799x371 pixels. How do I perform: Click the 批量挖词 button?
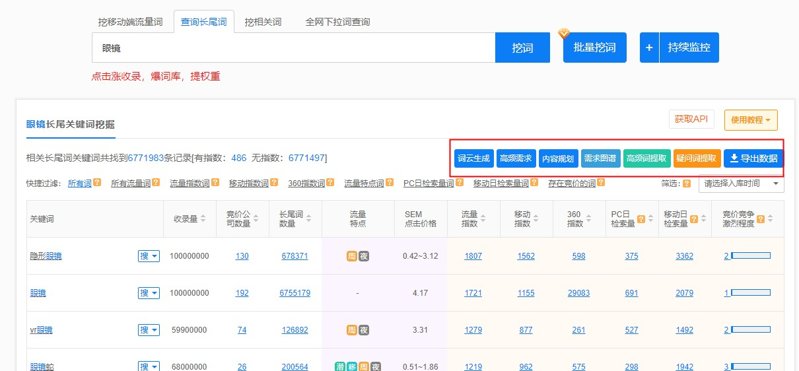pos(595,47)
